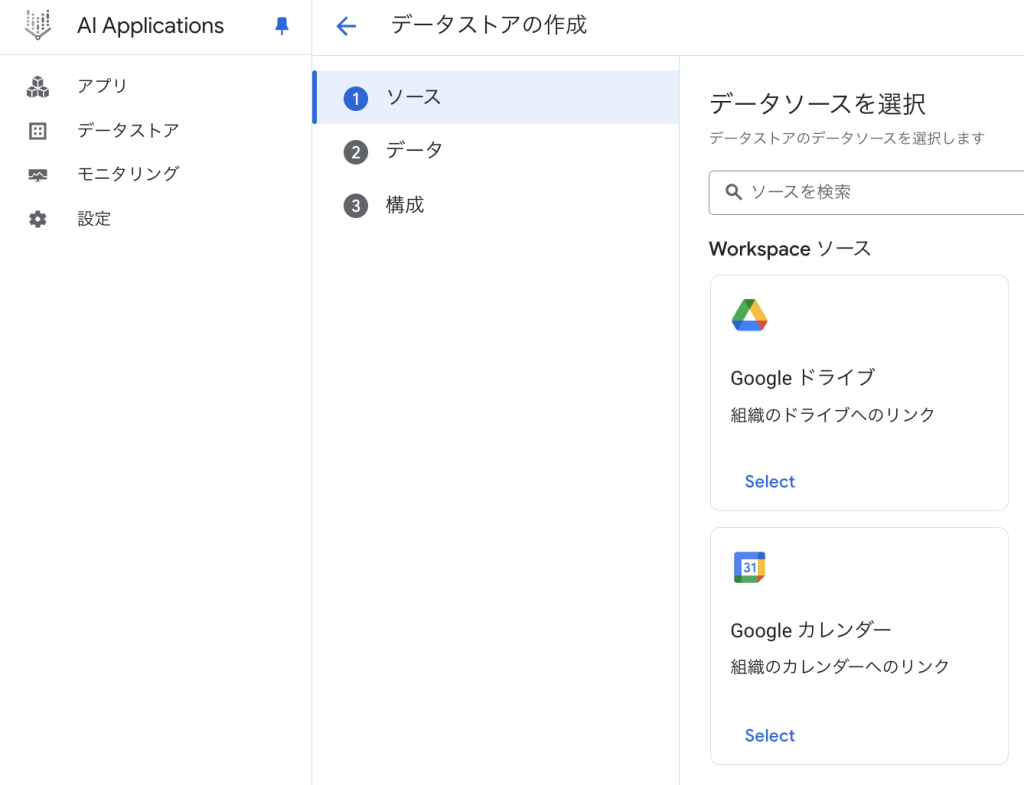Go to モニタリング in the sidebar
Viewport: 1024px width, 785px height.
pyautogui.click(x=128, y=175)
